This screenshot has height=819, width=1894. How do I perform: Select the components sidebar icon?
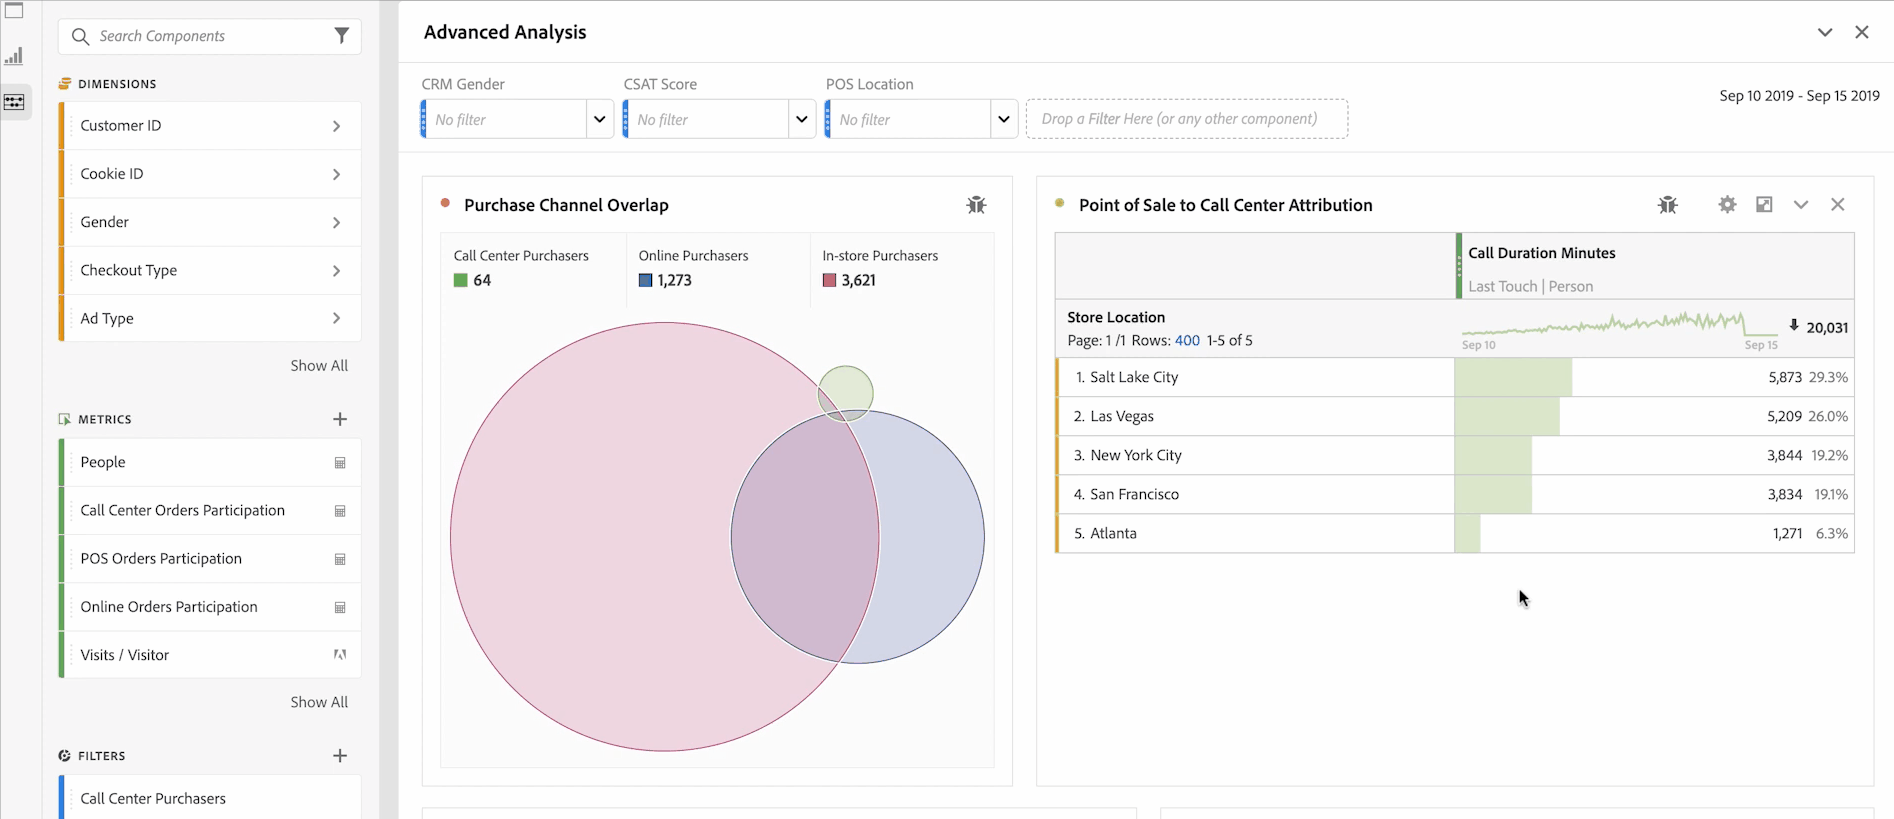coord(15,102)
